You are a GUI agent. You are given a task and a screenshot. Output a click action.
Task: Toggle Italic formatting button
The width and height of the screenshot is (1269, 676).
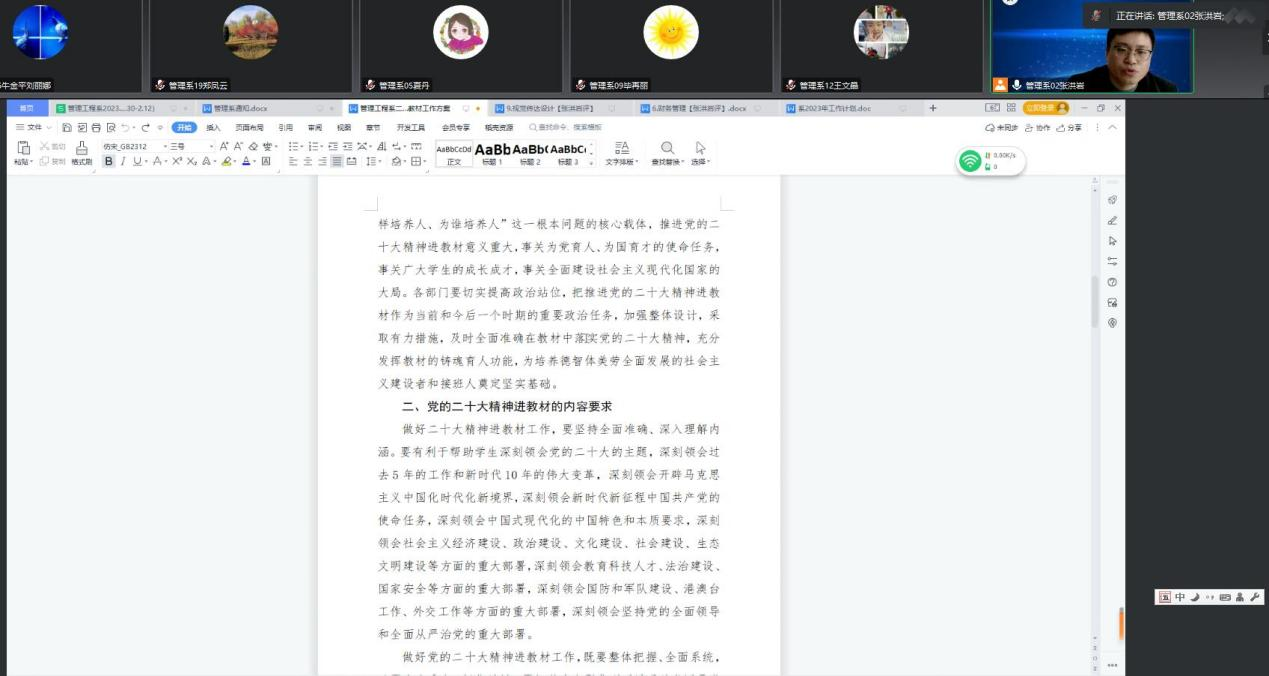(x=123, y=161)
